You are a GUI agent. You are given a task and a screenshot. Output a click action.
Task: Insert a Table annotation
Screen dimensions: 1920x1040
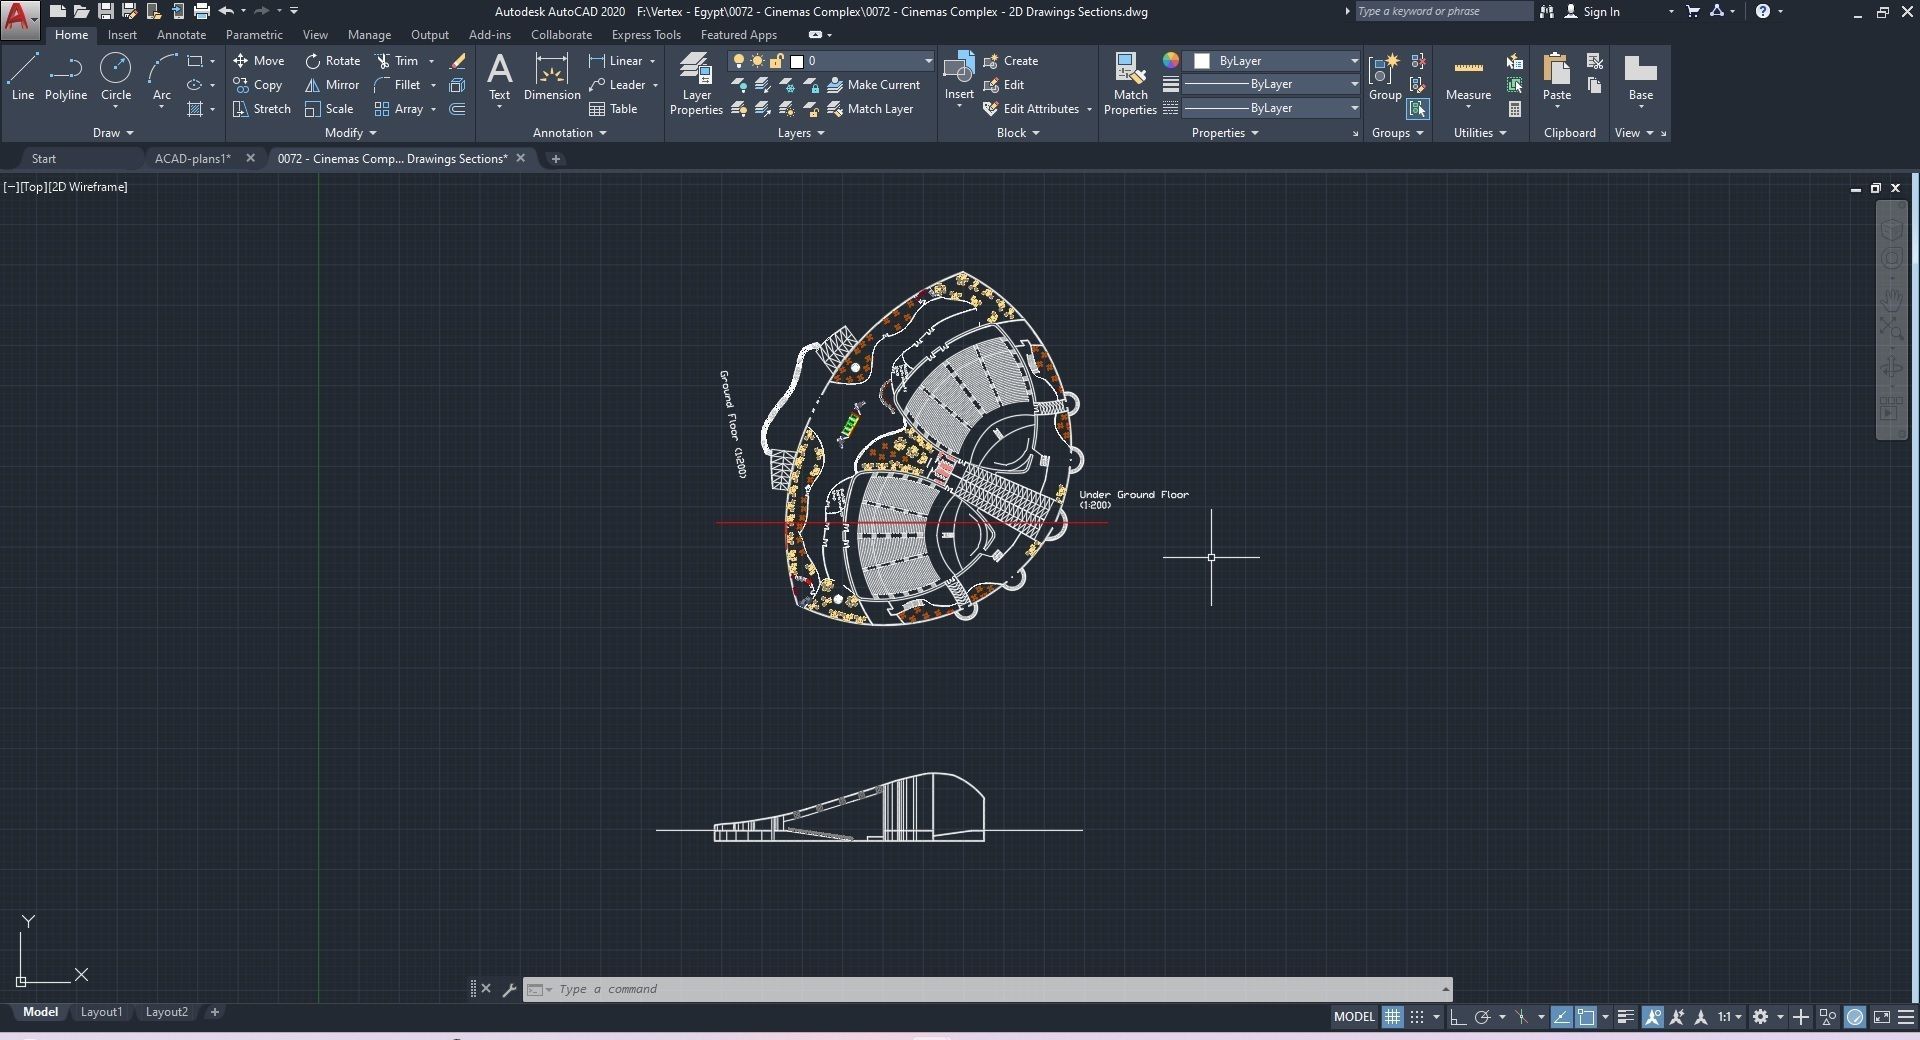(613, 109)
